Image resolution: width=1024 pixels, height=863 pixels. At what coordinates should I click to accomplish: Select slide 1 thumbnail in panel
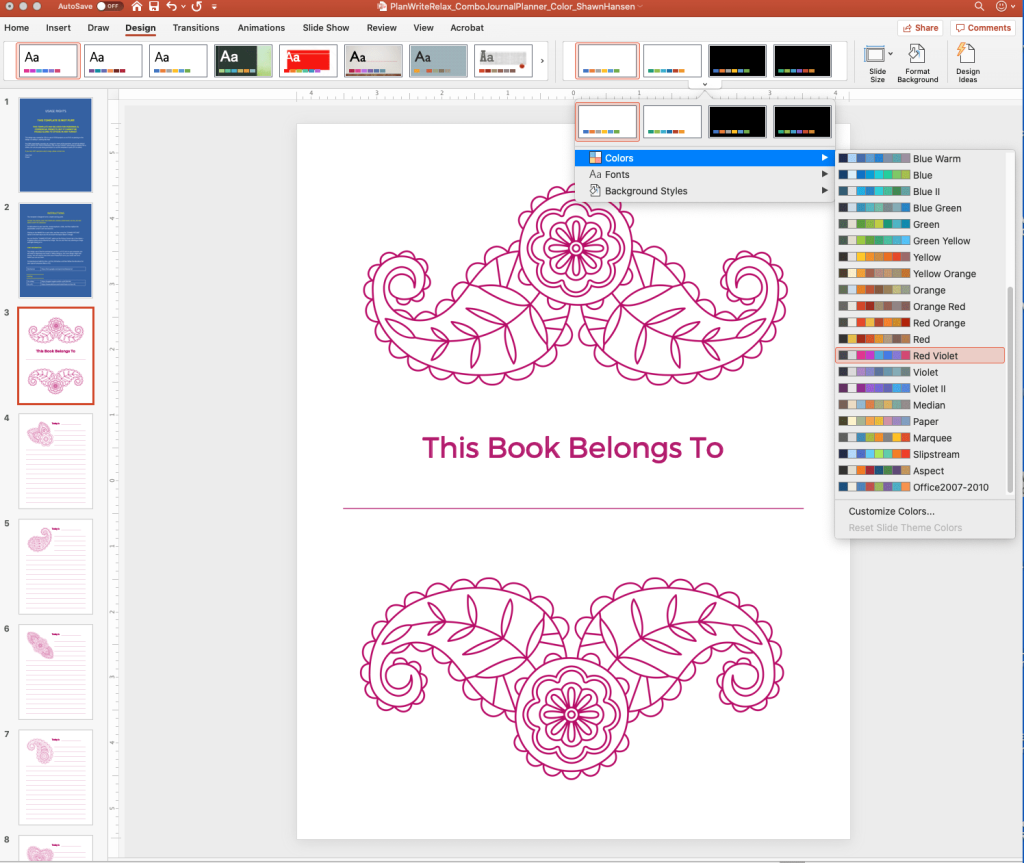tap(56, 145)
